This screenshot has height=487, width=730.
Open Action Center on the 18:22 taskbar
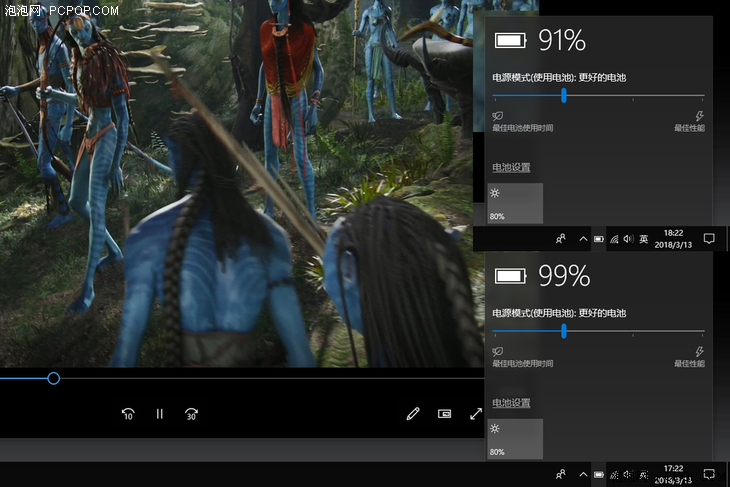point(709,239)
